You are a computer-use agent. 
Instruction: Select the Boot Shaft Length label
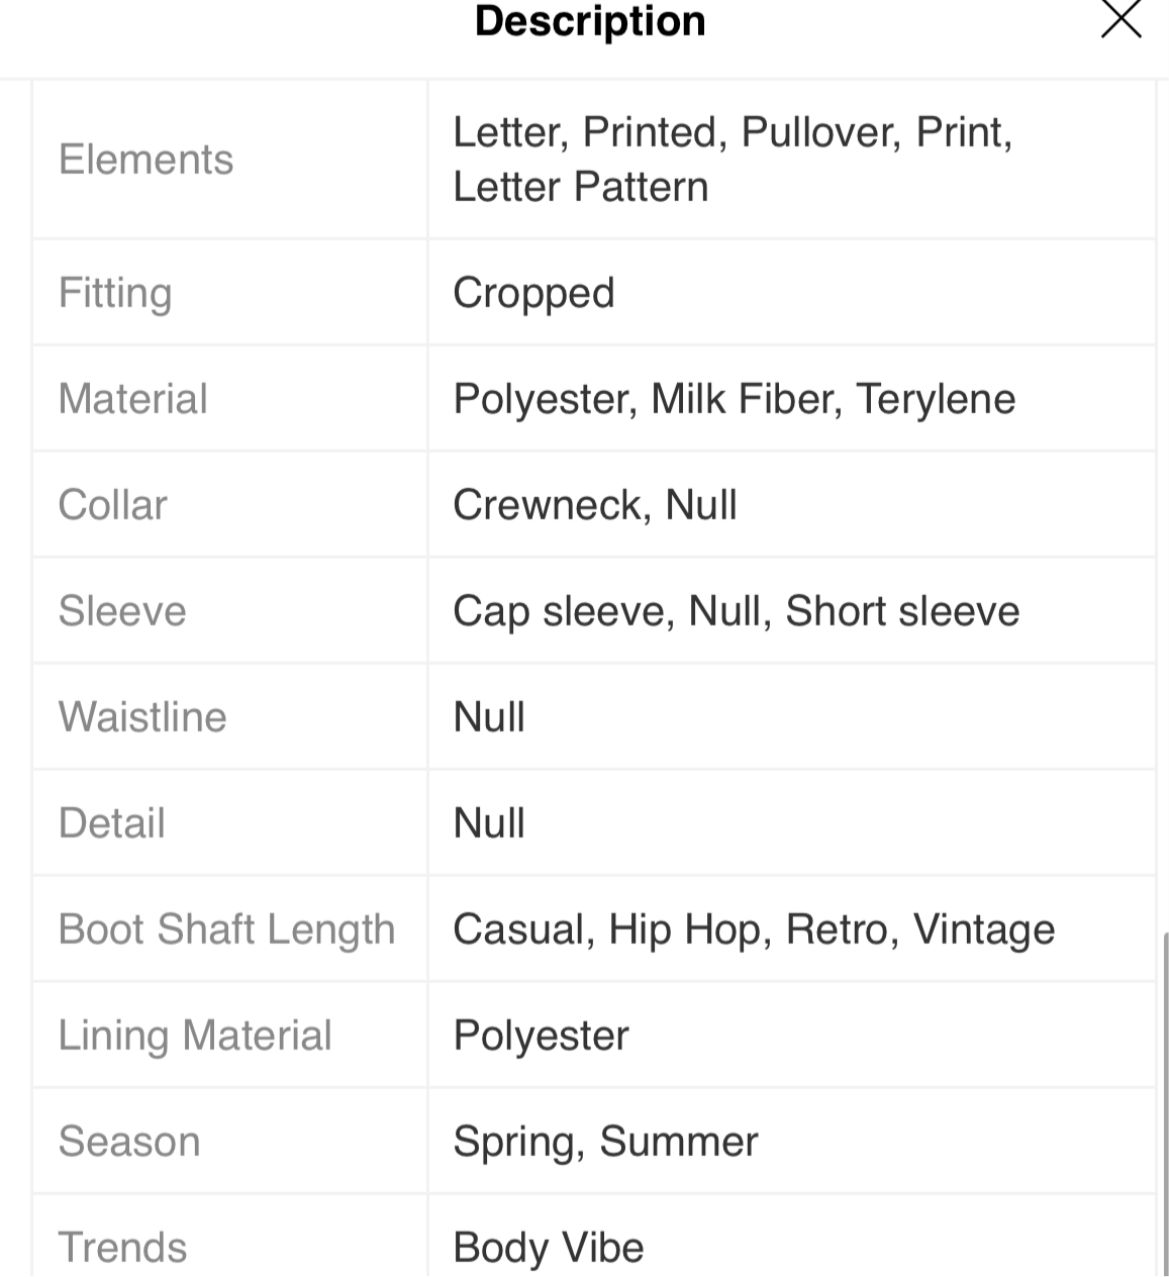(x=227, y=930)
